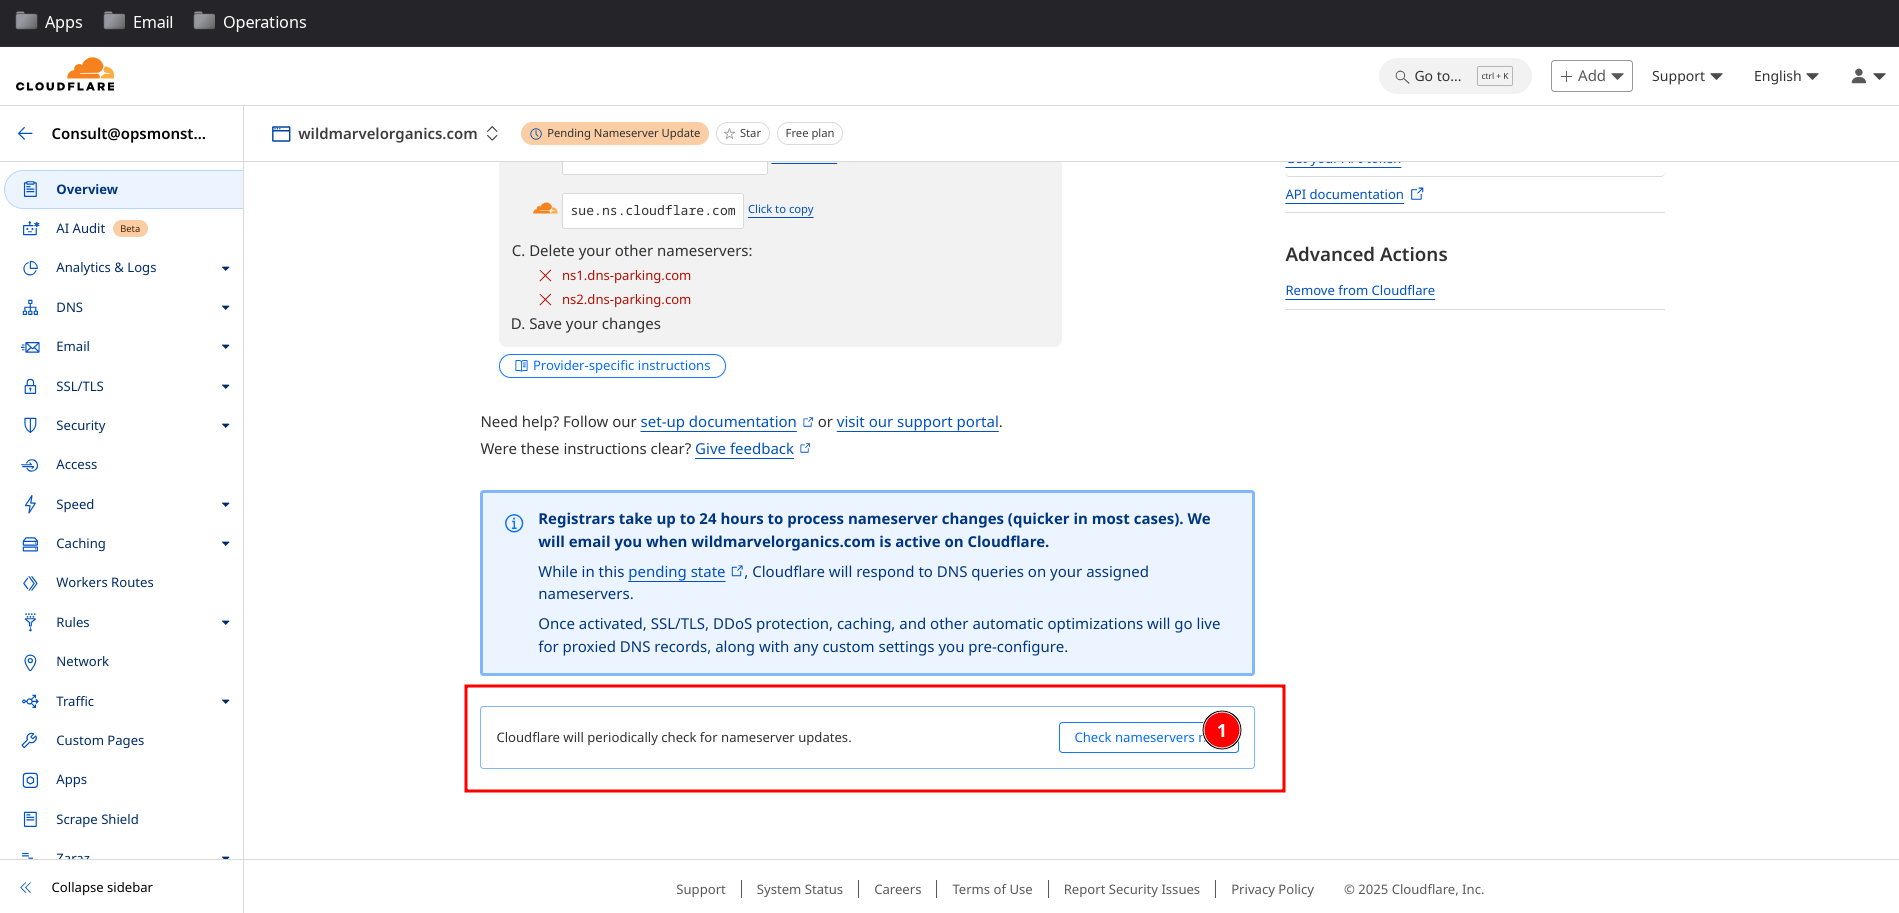Open the Add dropdown

[1591, 76]
